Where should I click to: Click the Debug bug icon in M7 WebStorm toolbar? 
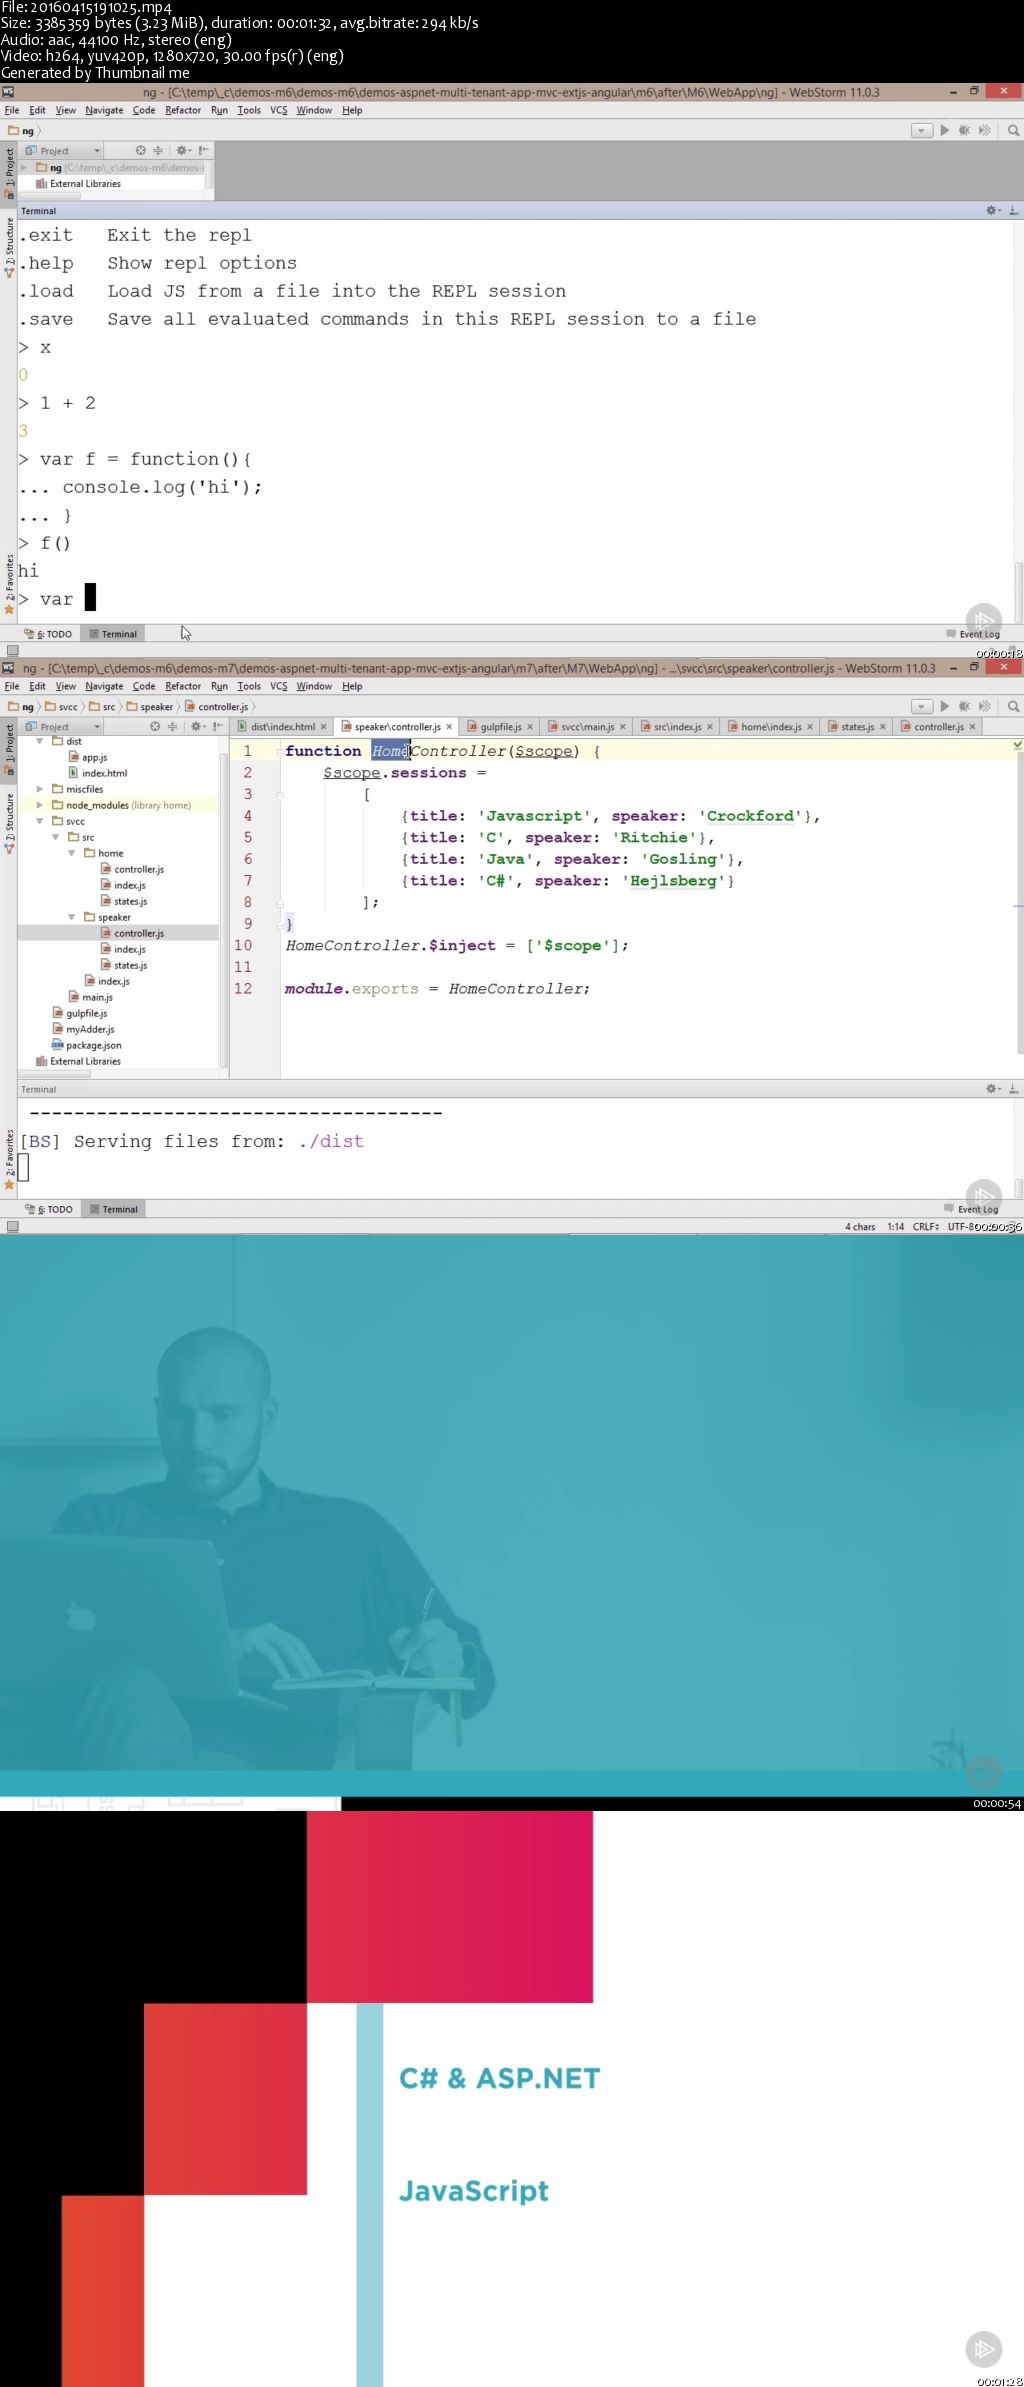coord(964,707)
